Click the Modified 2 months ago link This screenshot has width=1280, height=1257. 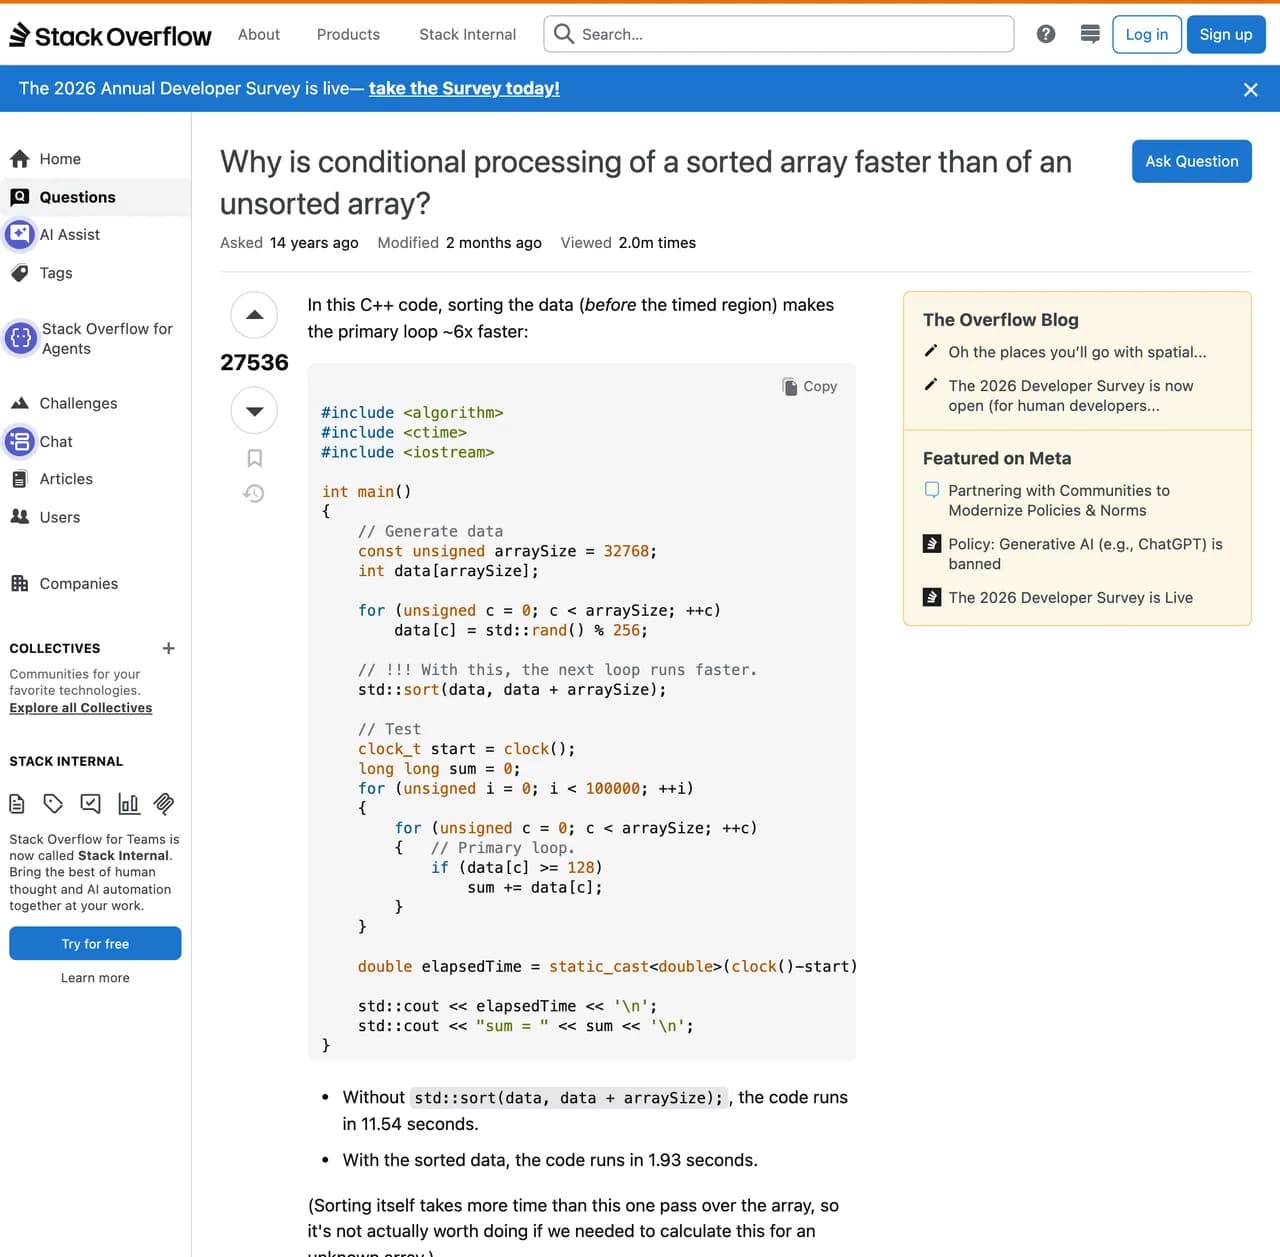(x=459, y=243)
